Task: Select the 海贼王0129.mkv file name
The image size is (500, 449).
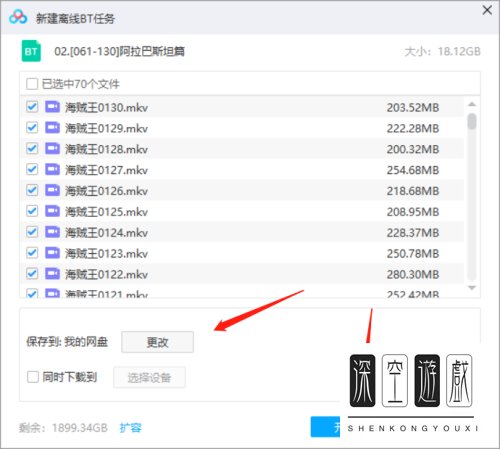Action: tap(106, 128)
